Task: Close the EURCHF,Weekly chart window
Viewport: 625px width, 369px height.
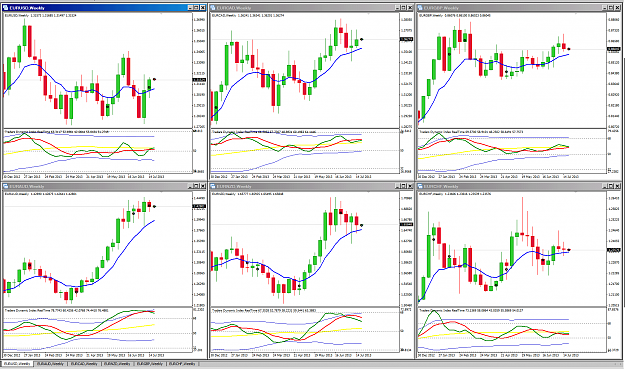Action: (617, 186)
